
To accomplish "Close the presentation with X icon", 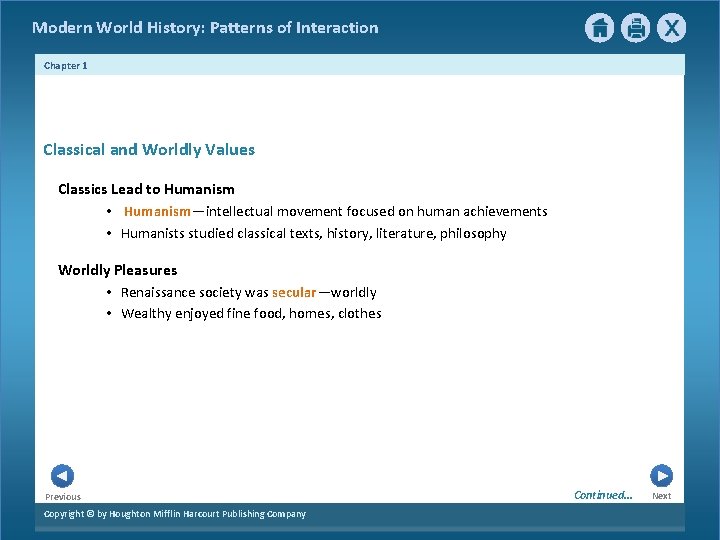I will (671, 28).
